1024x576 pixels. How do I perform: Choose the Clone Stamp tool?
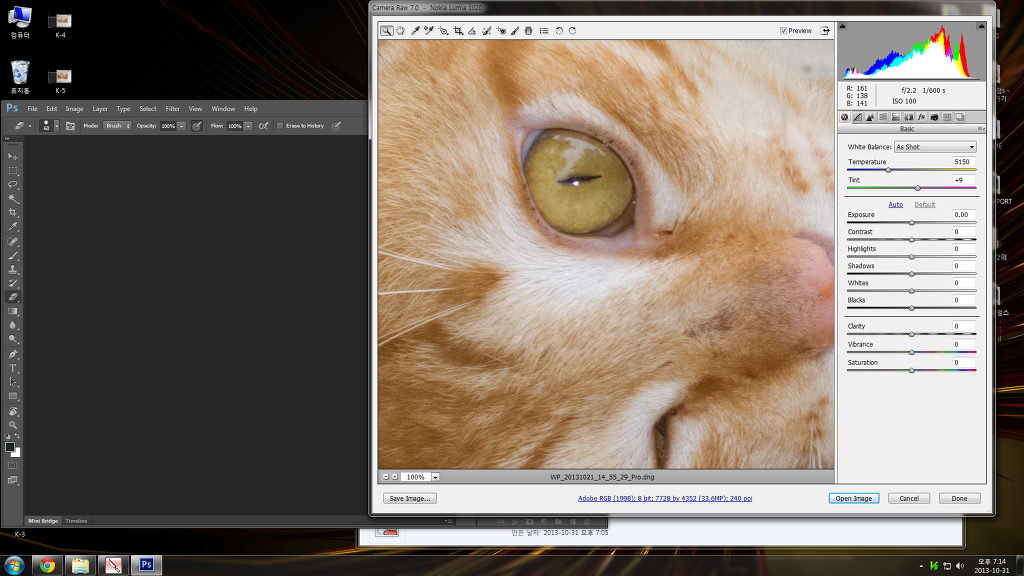tap(13, 269)
